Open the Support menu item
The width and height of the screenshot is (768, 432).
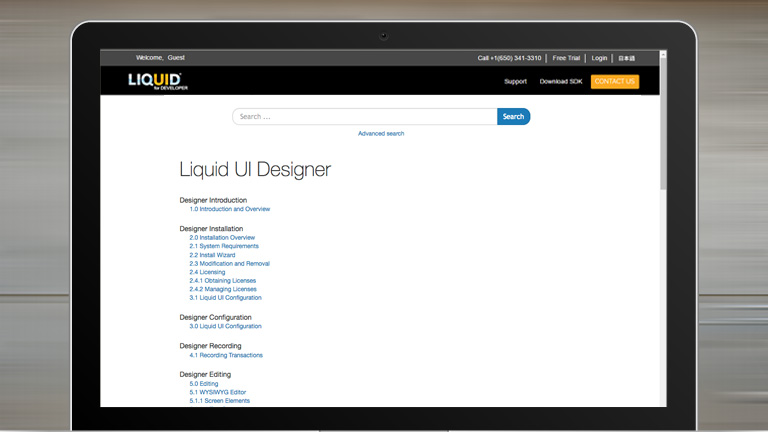(x=515, y=81)
